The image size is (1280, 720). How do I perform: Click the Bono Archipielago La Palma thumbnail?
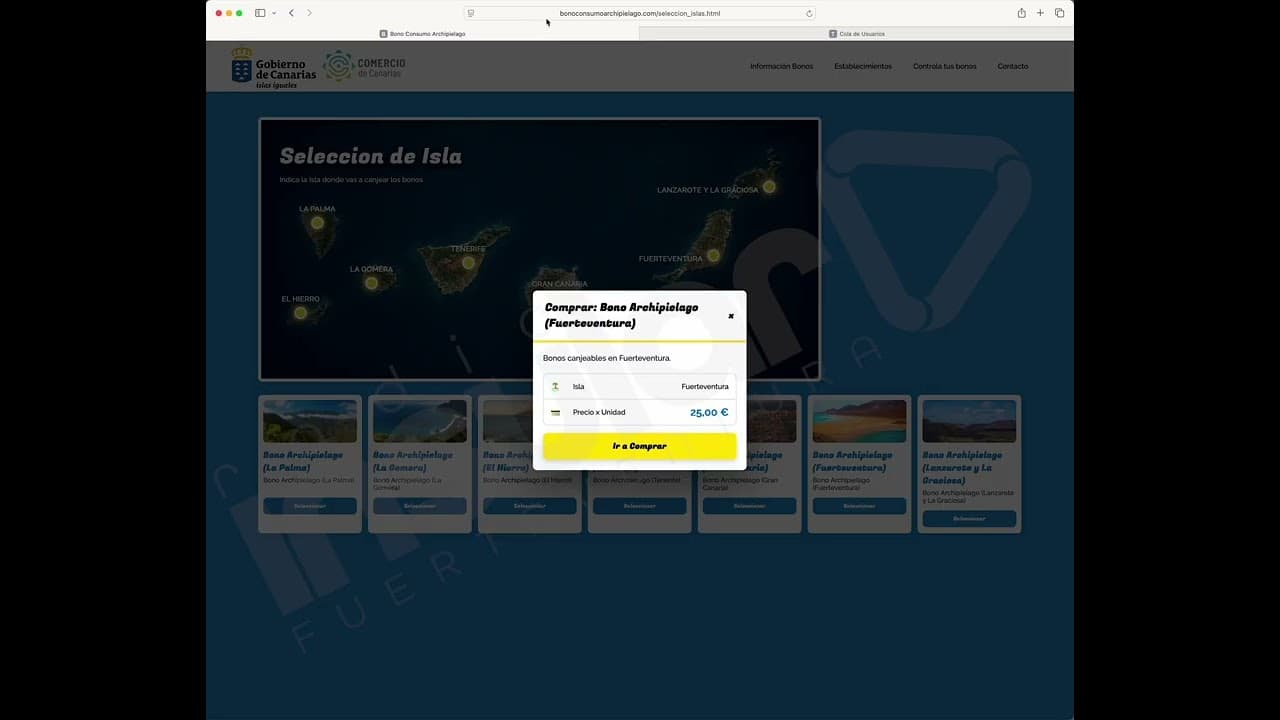pyautogui.click(x=309, y=420)
